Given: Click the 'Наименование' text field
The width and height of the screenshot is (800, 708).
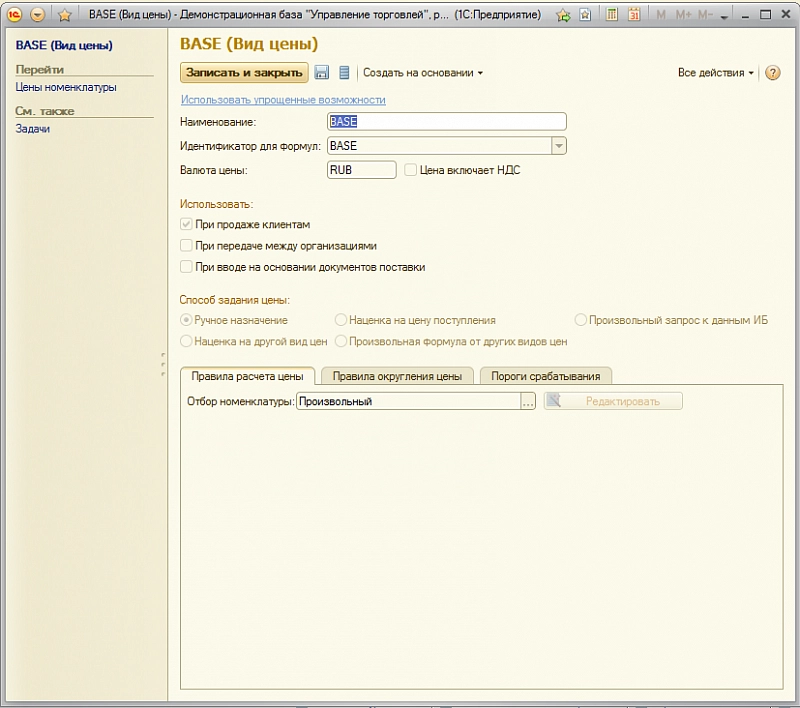Looking at the screenshot, I should point(447,122).
